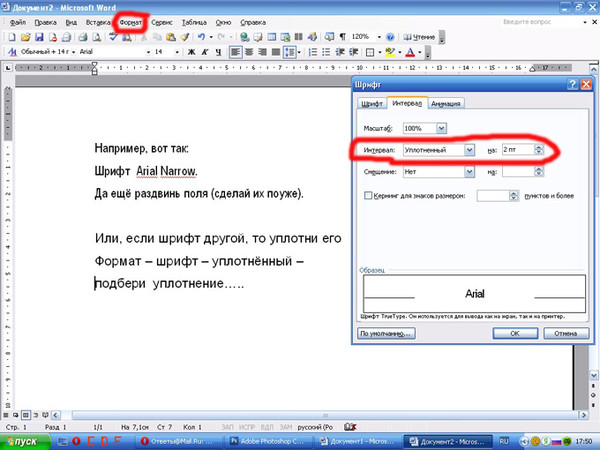Image resolution: width=600 pixels, height=450 pixels.
Task: Center the text alignment
Action: [249, 52]
